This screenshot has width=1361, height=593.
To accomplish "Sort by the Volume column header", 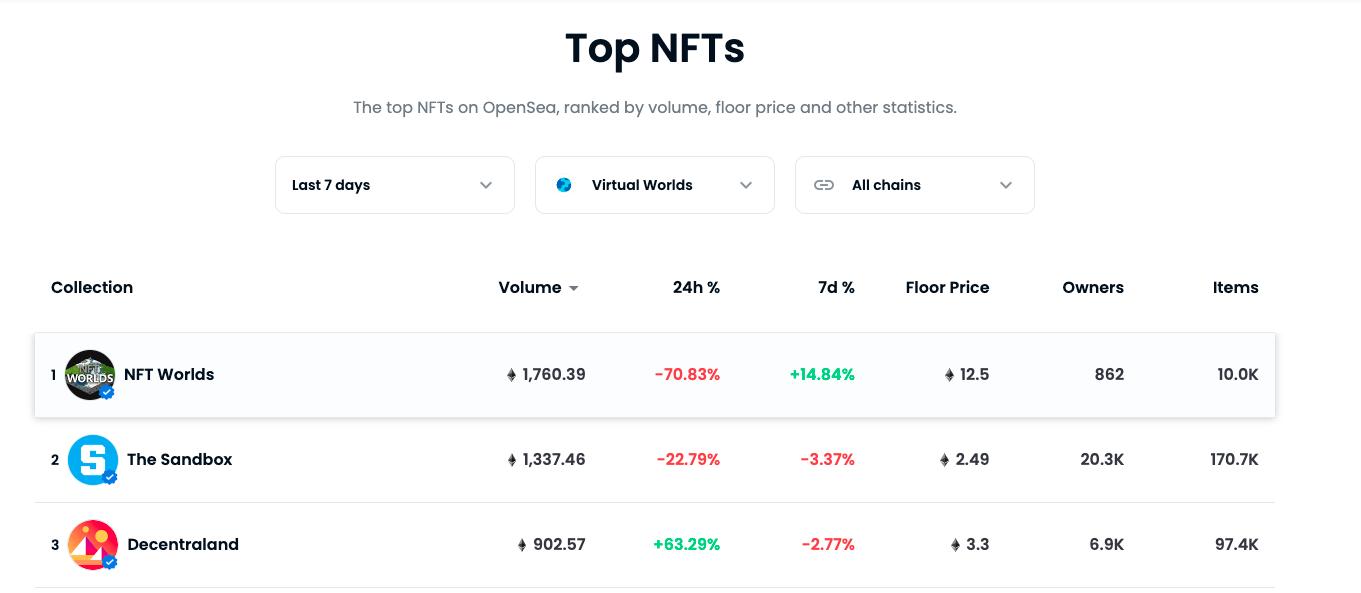I will 530,288.
